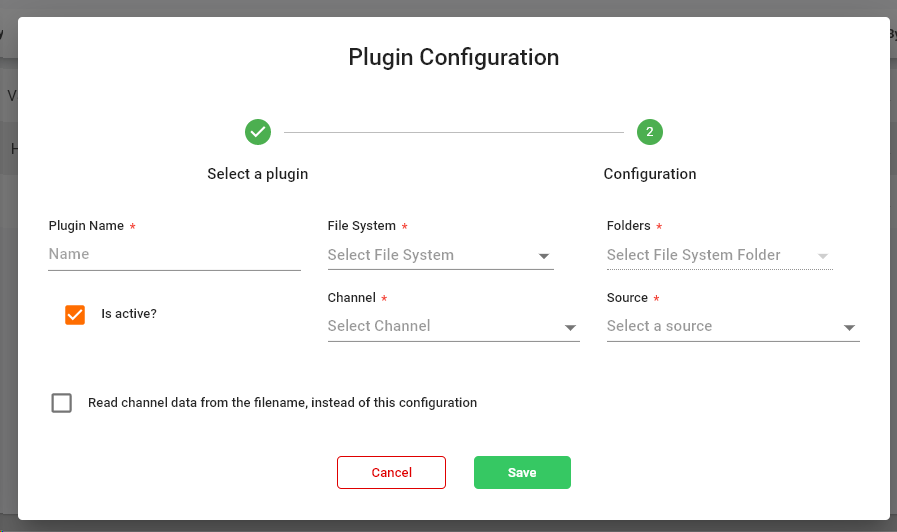The image size is (897, 532).
Task: Enable reading channel data from filename
Action: click(x=62, y=403)
